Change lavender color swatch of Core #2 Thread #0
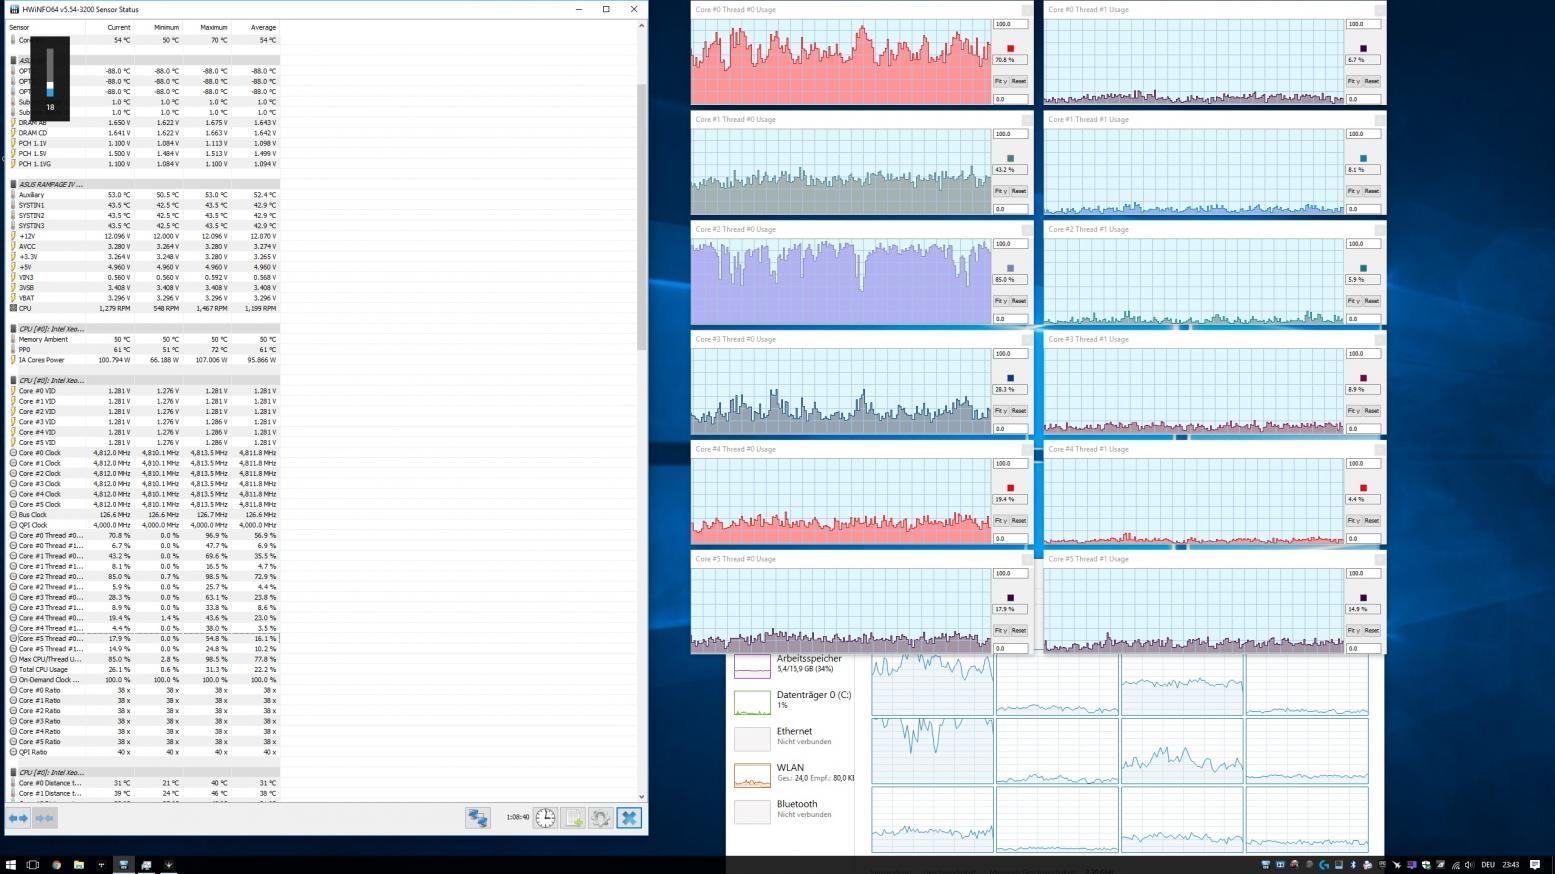Screen dimensions: 1555x874 [1010, 268]
